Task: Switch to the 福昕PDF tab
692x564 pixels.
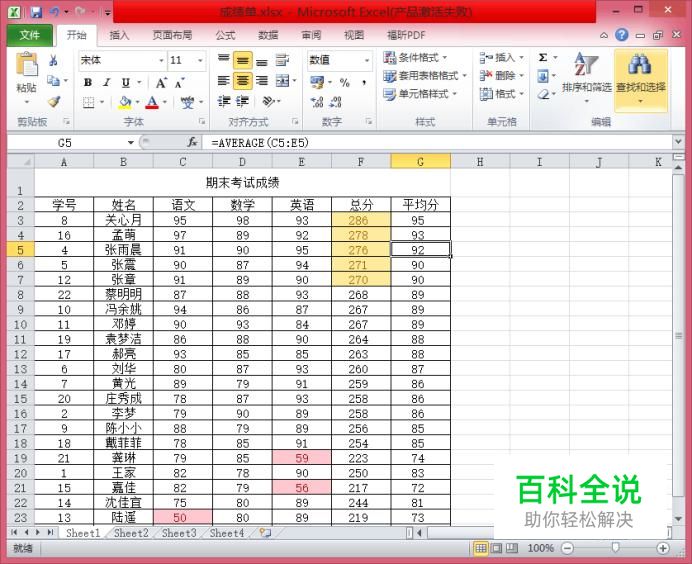Action: (x=406, y=35)
